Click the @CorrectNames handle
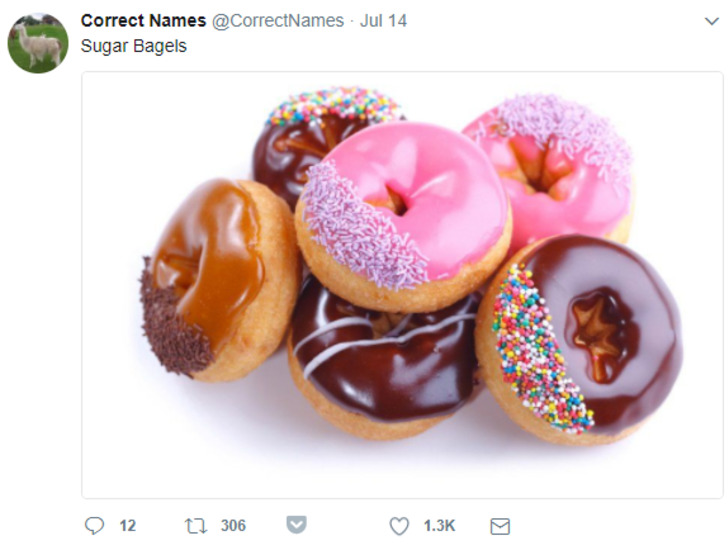Viewport: 728px width, 550px height. [x=278, y=21]
